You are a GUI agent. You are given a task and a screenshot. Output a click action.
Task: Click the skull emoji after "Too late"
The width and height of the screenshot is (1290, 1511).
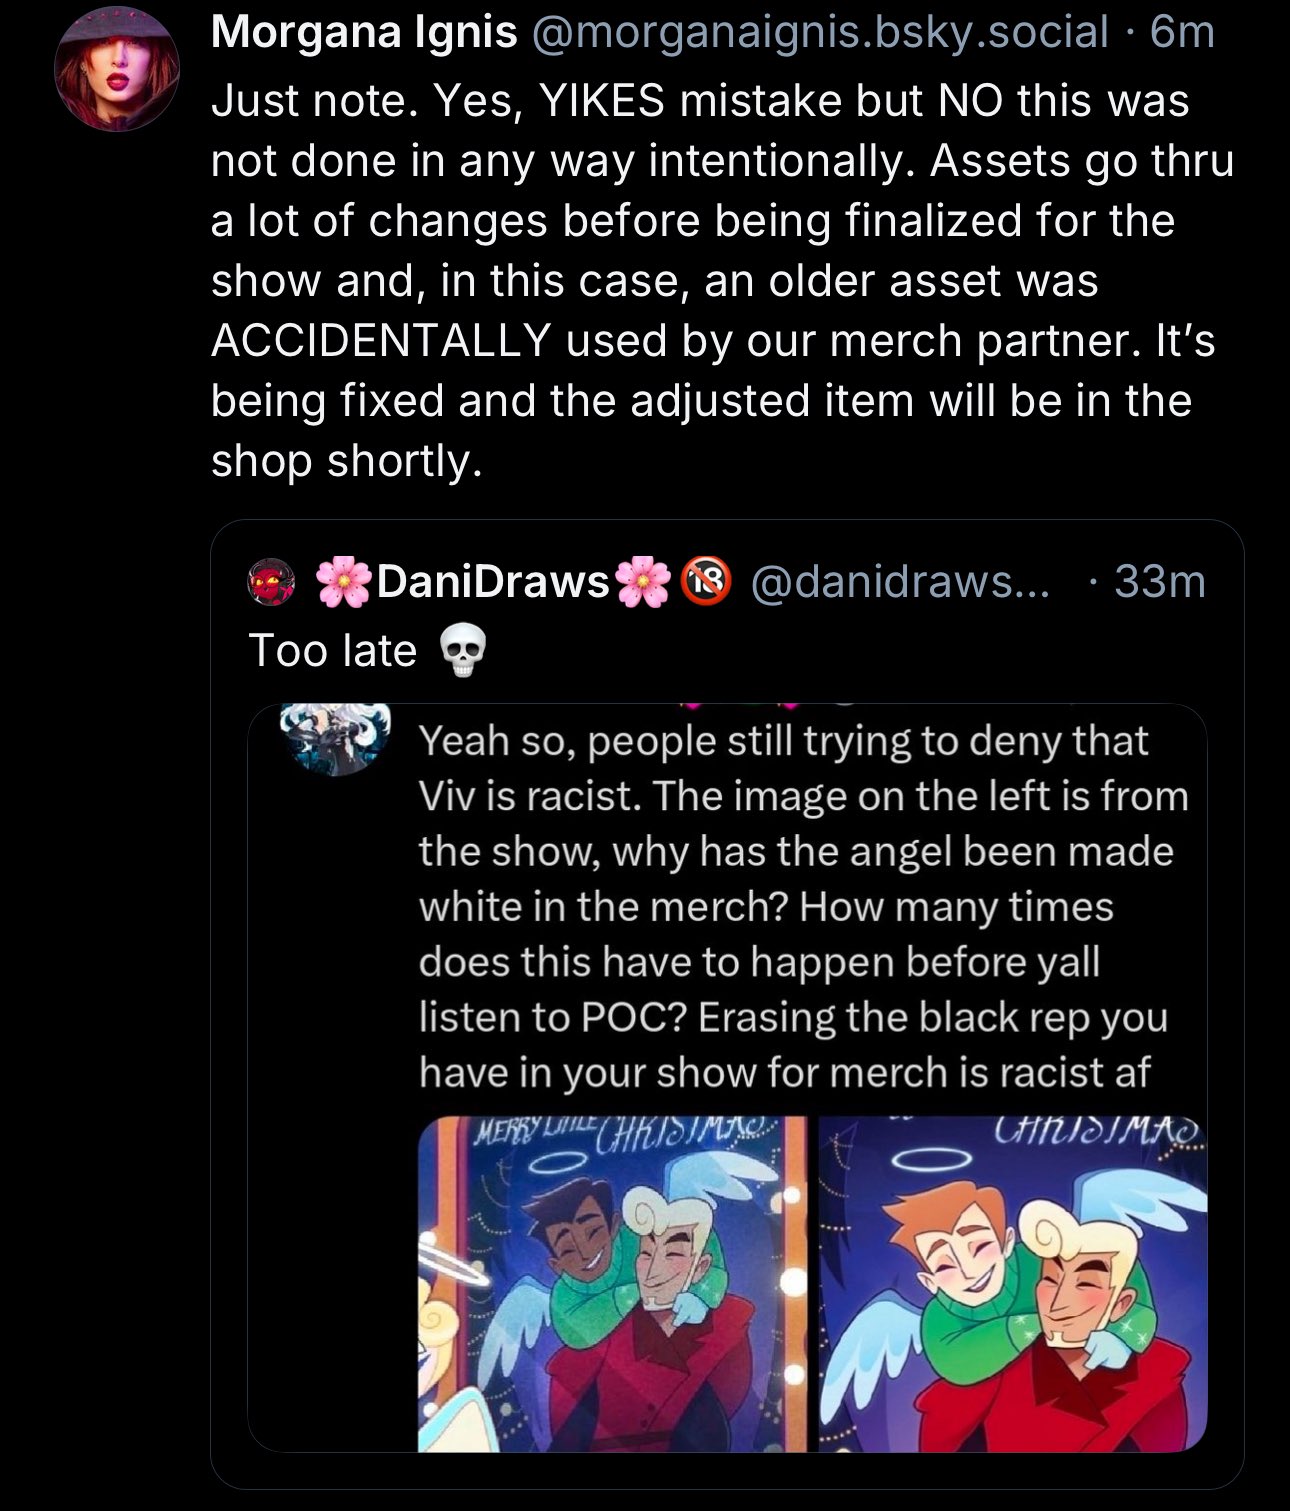[x=463, y=653]
